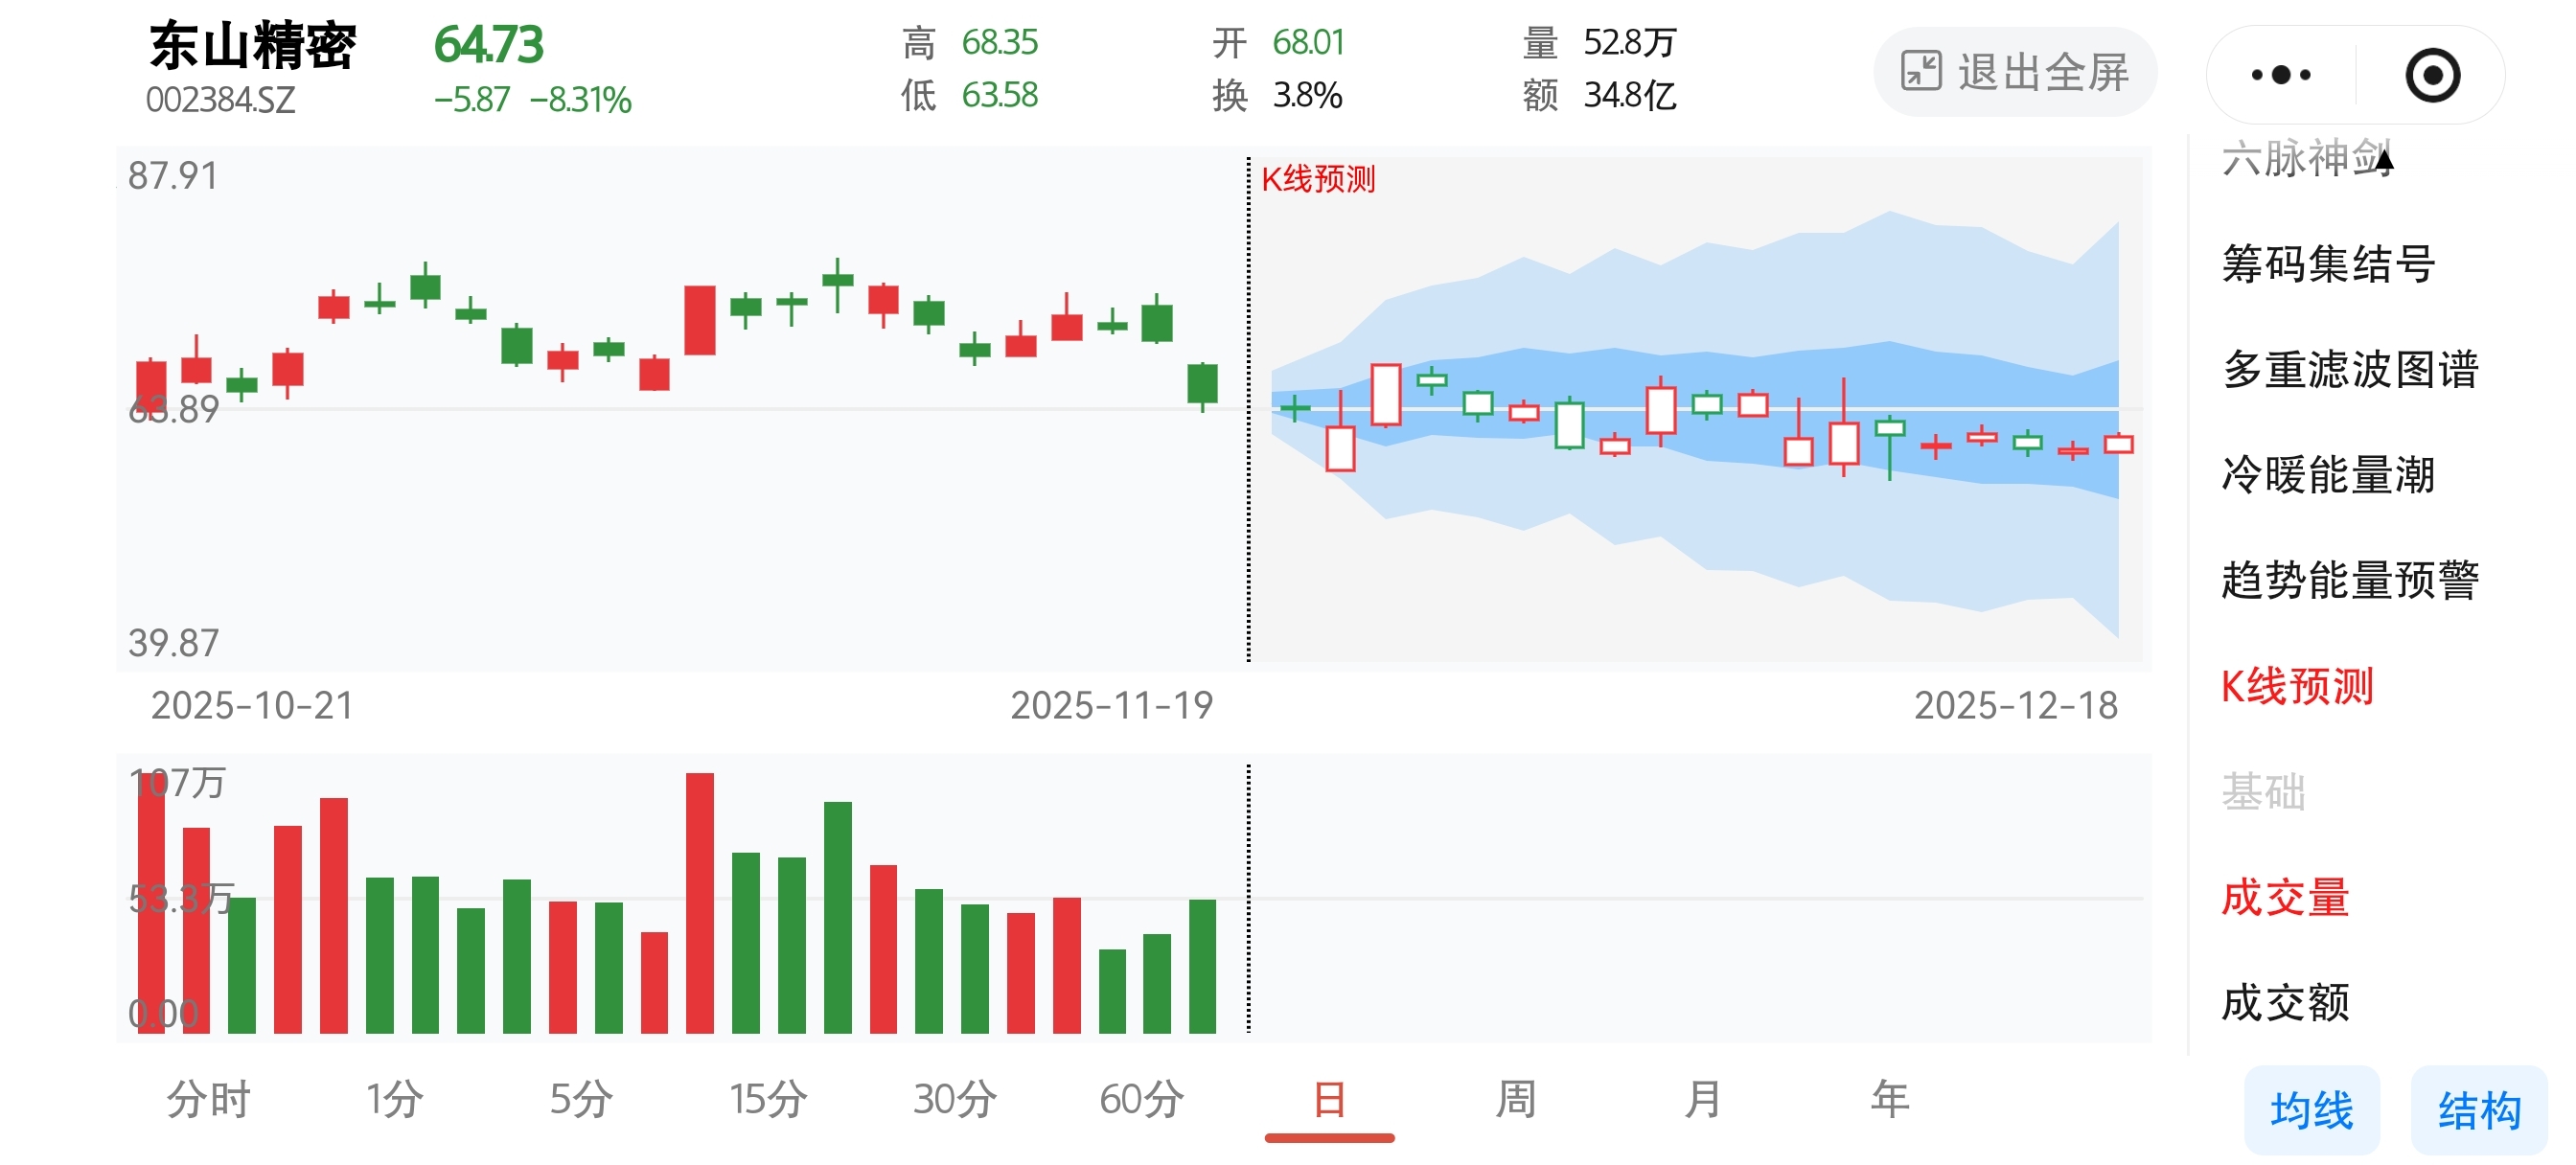Click the tallest red volume bar

(x=699, y=900)
